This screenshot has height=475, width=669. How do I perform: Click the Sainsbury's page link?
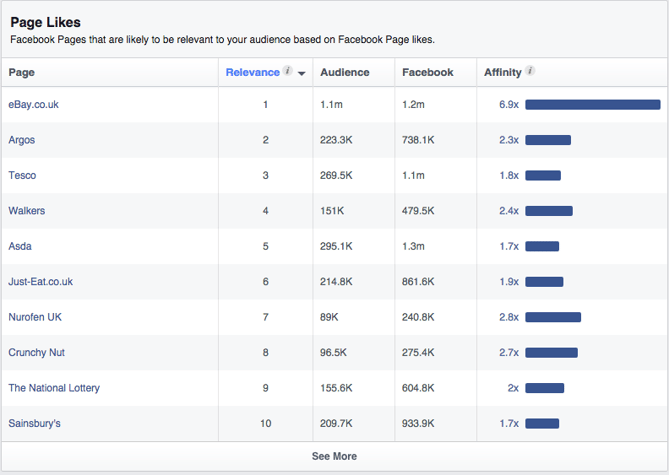pyautogui.click(x=34, y=424)
